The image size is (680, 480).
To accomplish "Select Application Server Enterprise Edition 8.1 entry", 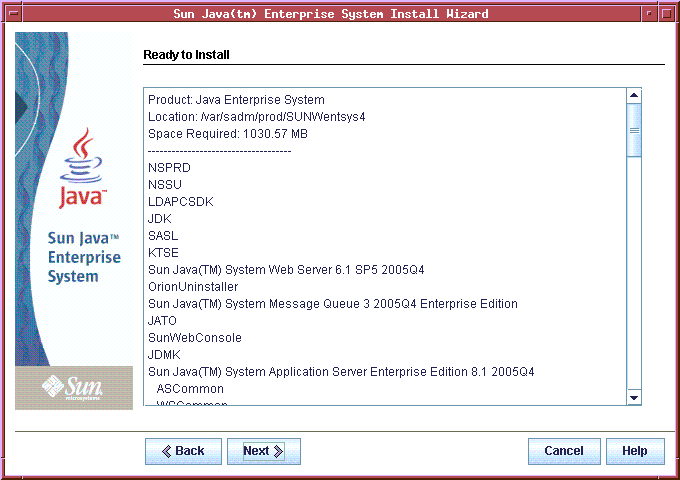I will tap(341, 372).
